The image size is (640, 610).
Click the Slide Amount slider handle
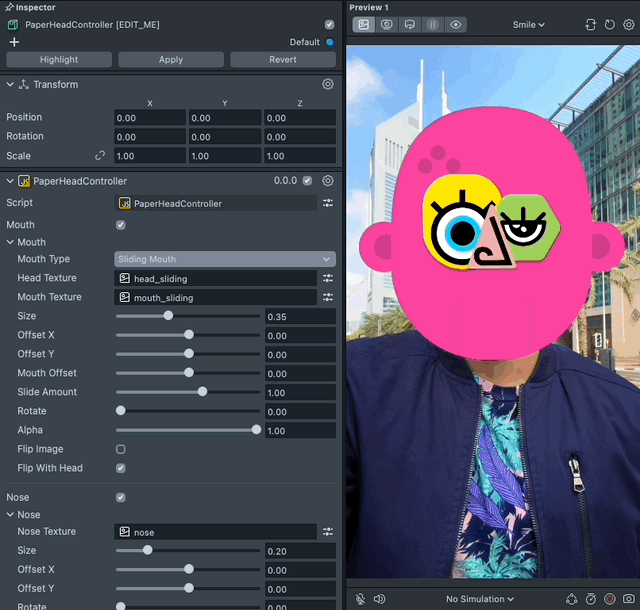tap(203, 392)
